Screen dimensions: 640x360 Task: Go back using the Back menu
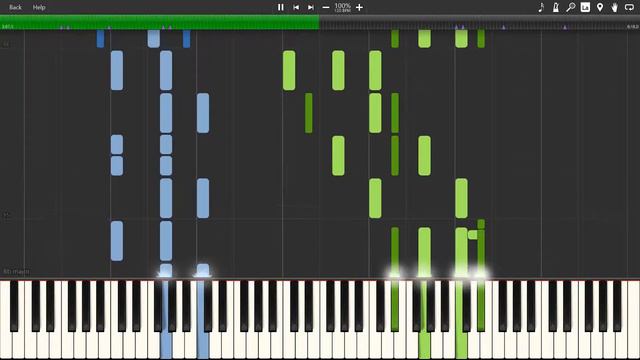[x=15, y=7]
